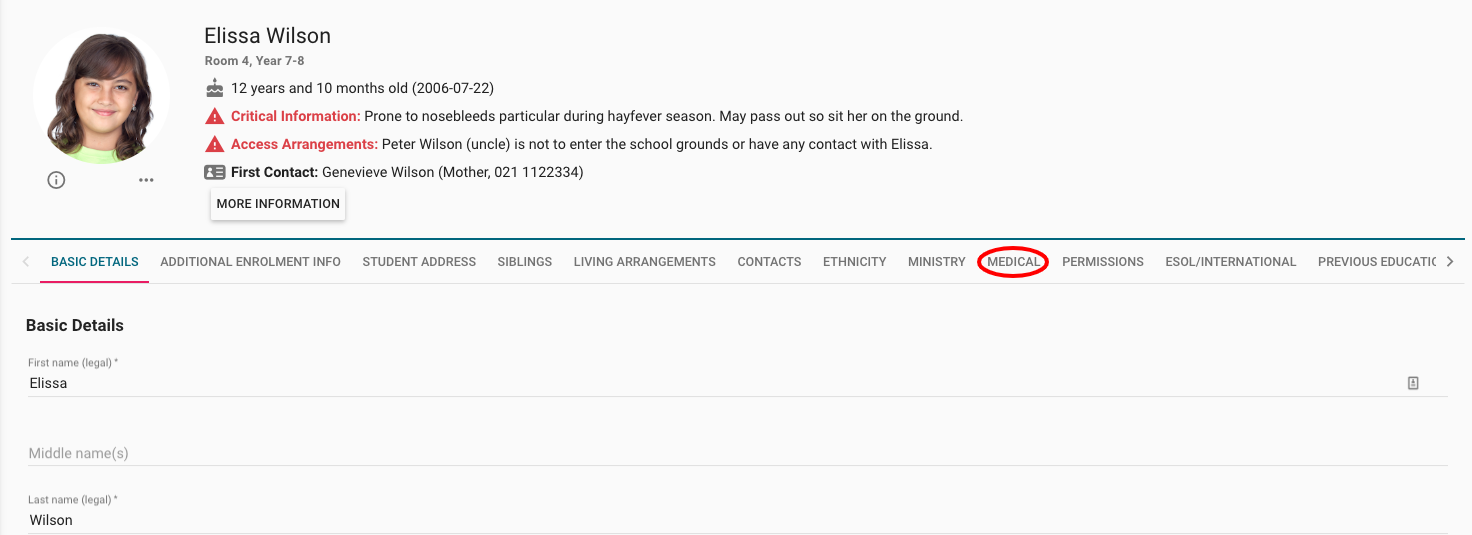Click the Critical Information warning triangle
Viewport: 1472px width, 535px height.
(x=214, y=116)
